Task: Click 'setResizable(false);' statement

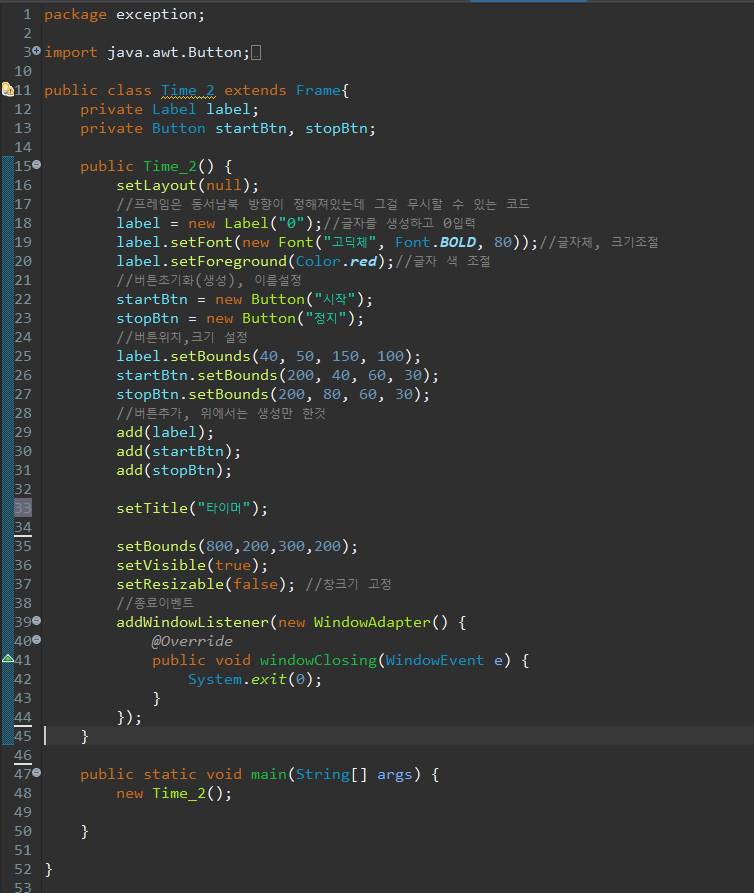Action: click(206, 584)
